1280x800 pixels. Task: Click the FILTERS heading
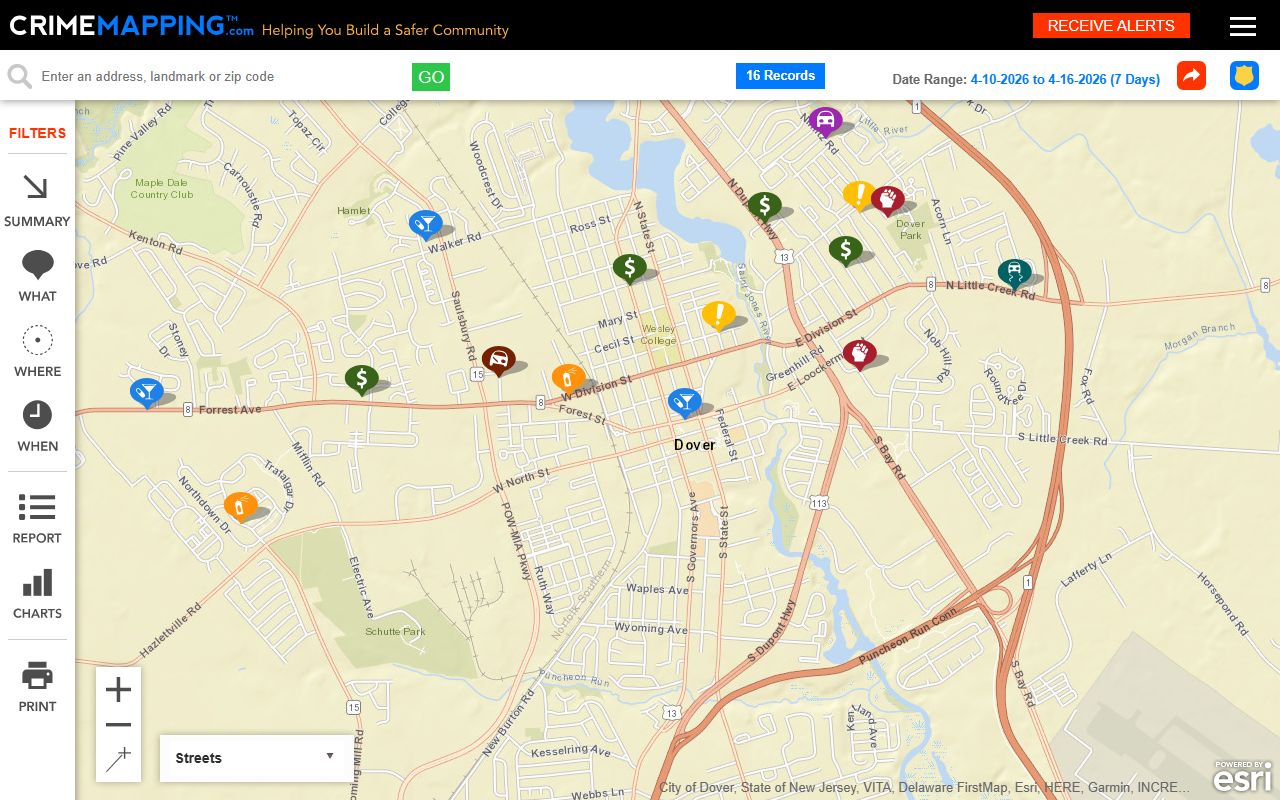[x=37, y=133]
